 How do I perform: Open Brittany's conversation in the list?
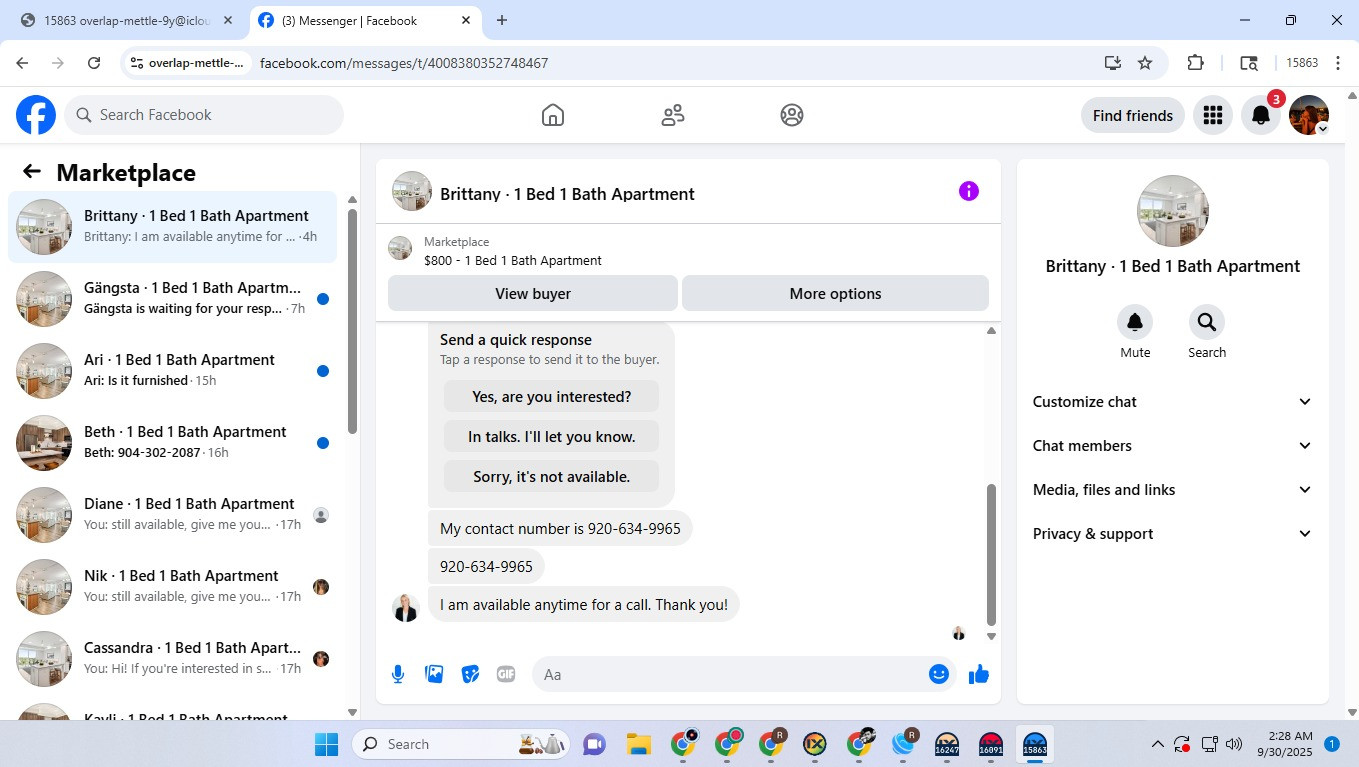pos(172,227)
